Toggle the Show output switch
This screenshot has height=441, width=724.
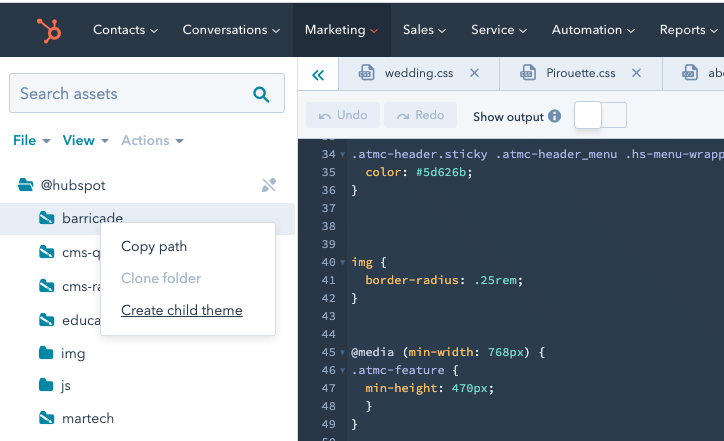coord(600,115)
